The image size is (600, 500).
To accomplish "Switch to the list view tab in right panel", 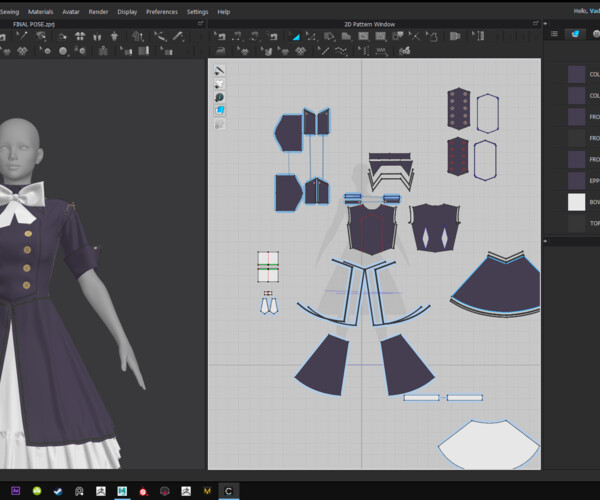I will (554, 34).
